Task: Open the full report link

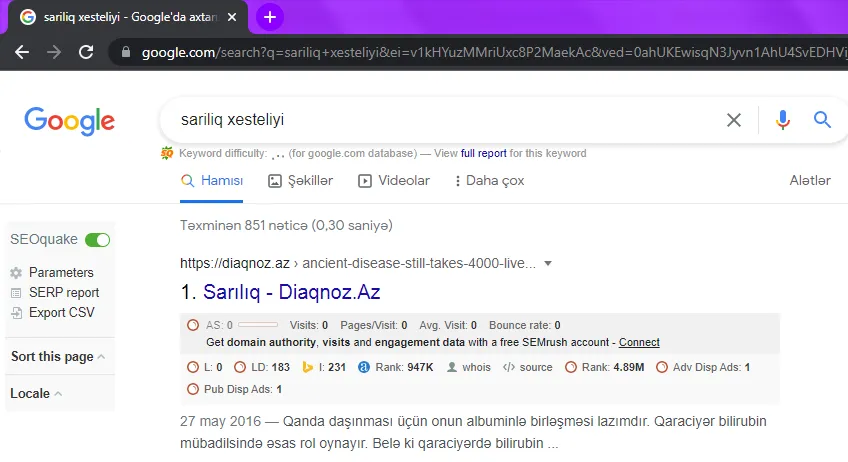Action: tap(483, 153)
